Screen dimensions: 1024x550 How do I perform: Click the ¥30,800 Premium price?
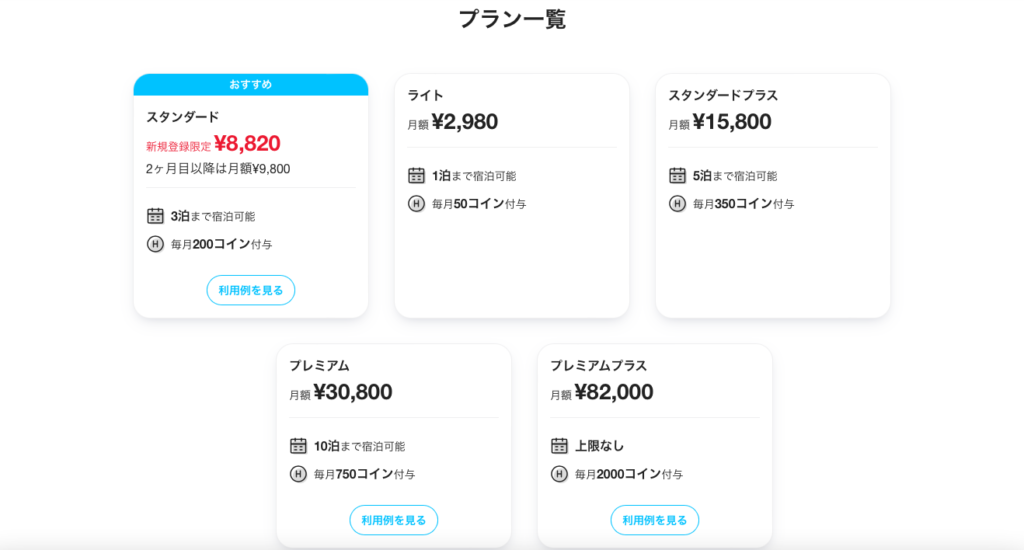[353, 392]
